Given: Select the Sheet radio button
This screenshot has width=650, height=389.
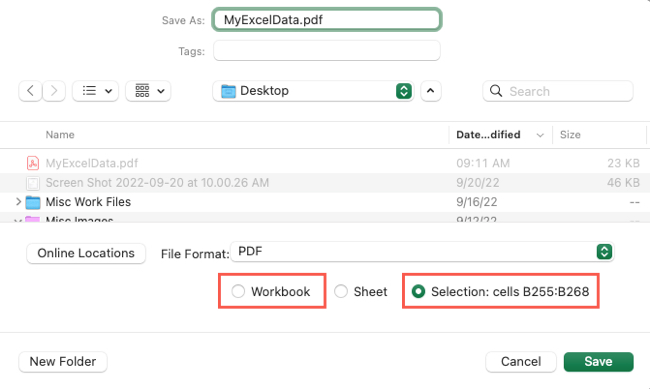Looking at the screenshot, I should [341, 291].
